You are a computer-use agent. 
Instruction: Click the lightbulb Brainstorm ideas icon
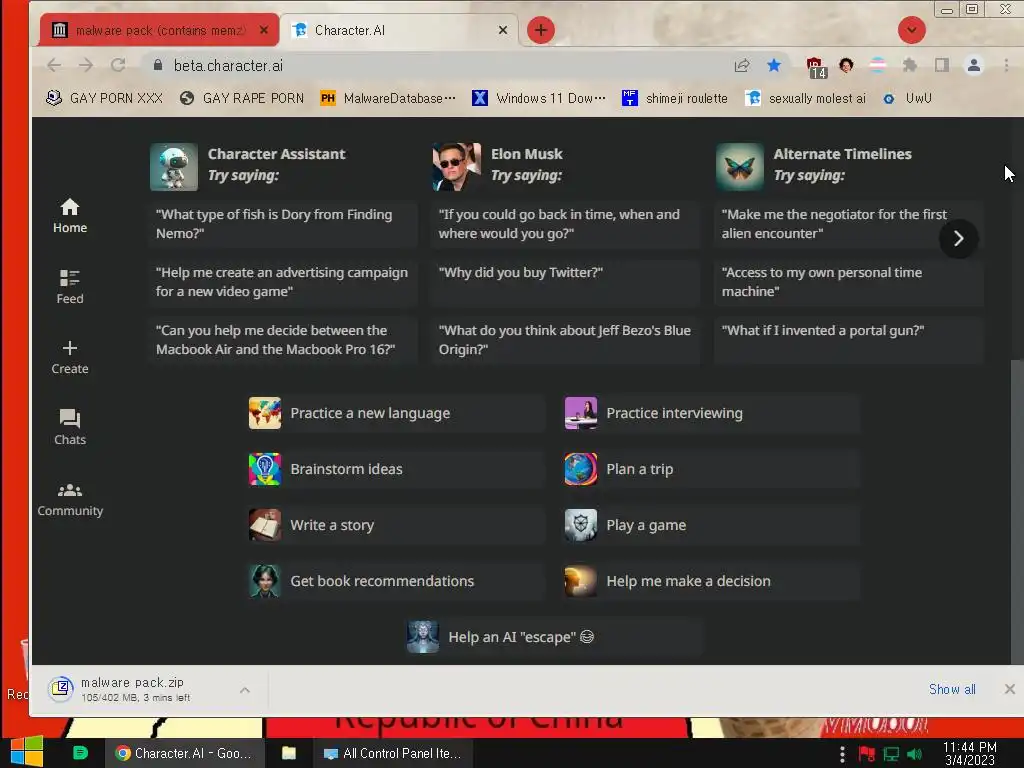(265, 470)
